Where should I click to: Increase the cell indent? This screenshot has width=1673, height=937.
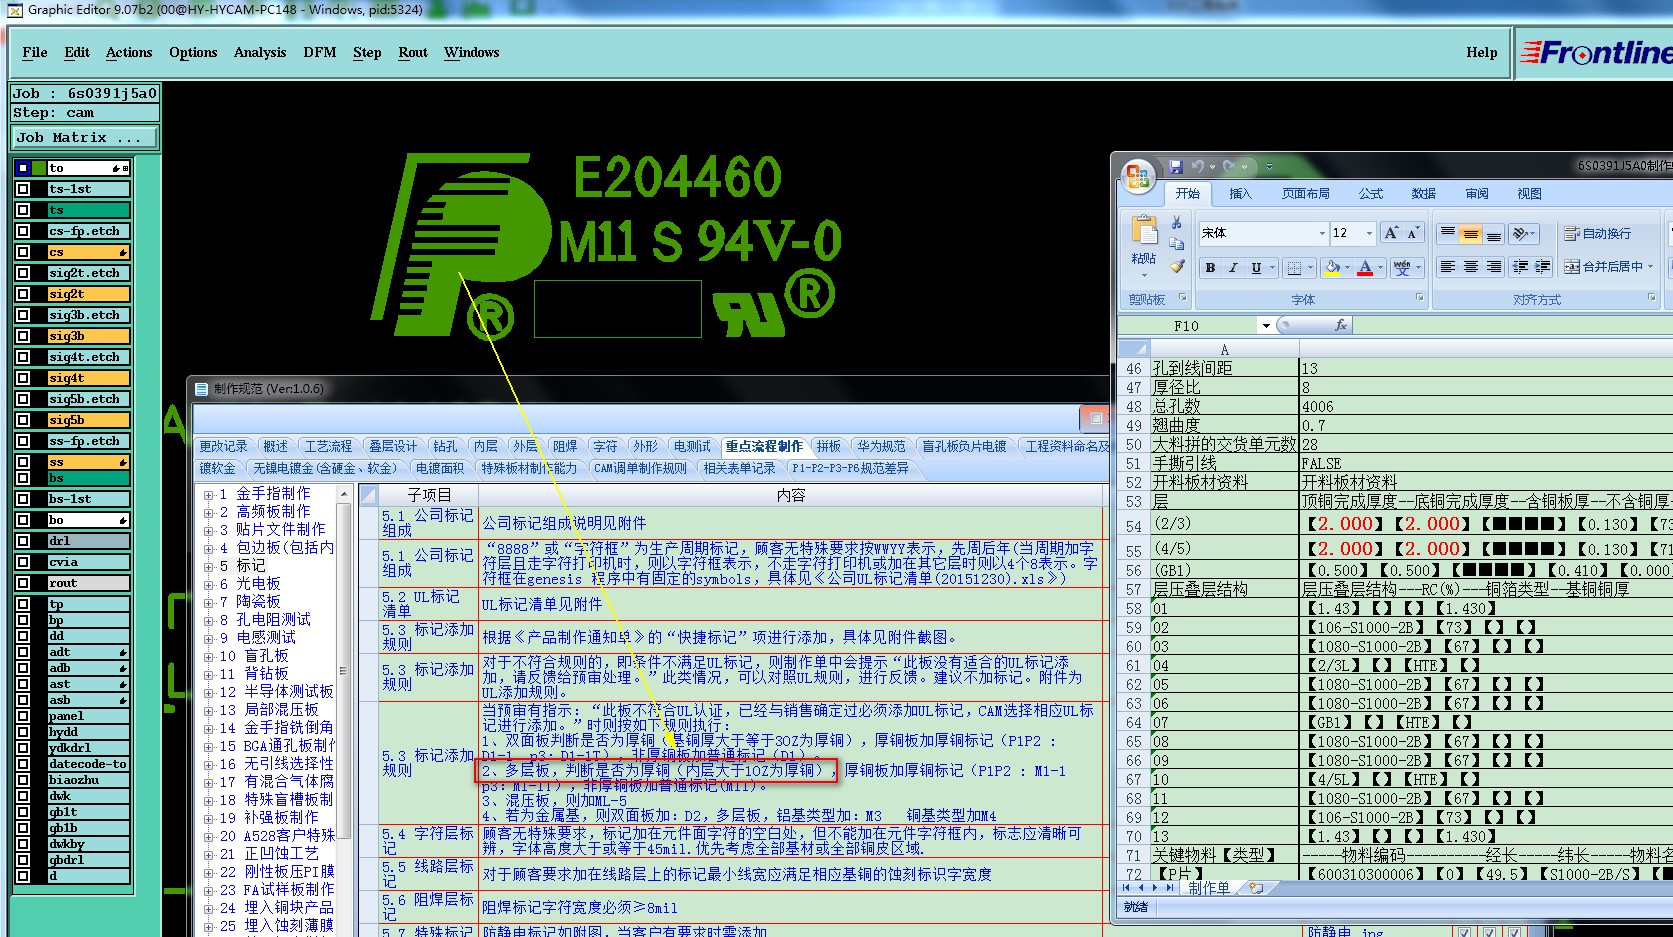click(x=1543, y=267)
